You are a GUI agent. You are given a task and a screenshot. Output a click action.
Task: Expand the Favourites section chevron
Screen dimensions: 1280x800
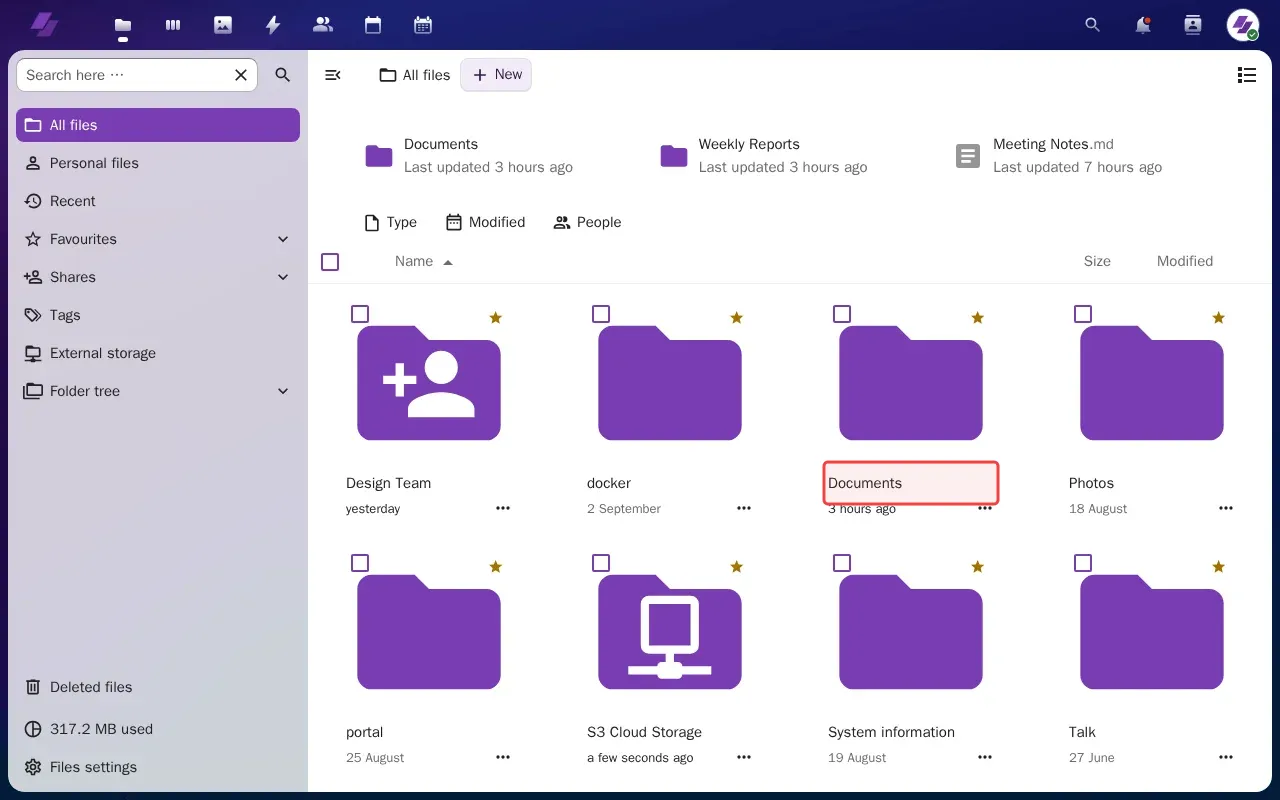click(283, 239)
